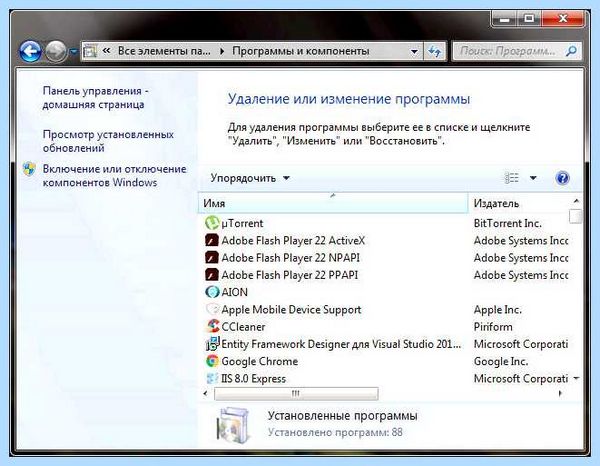Viewport: 600px width, 466px height.
Task: Open the address bar history dropdown
Action: coord(414,51)
